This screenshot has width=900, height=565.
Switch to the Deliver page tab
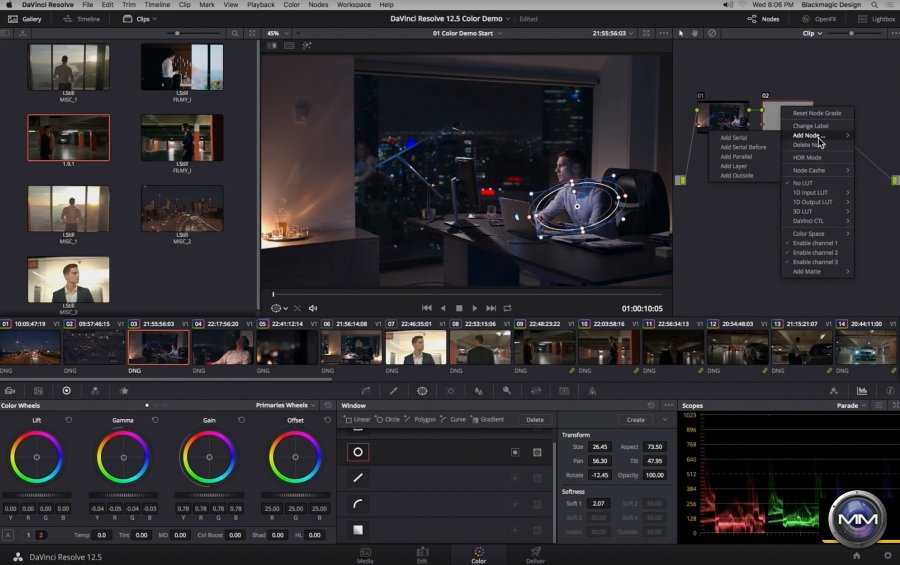(x=536, y=555)
